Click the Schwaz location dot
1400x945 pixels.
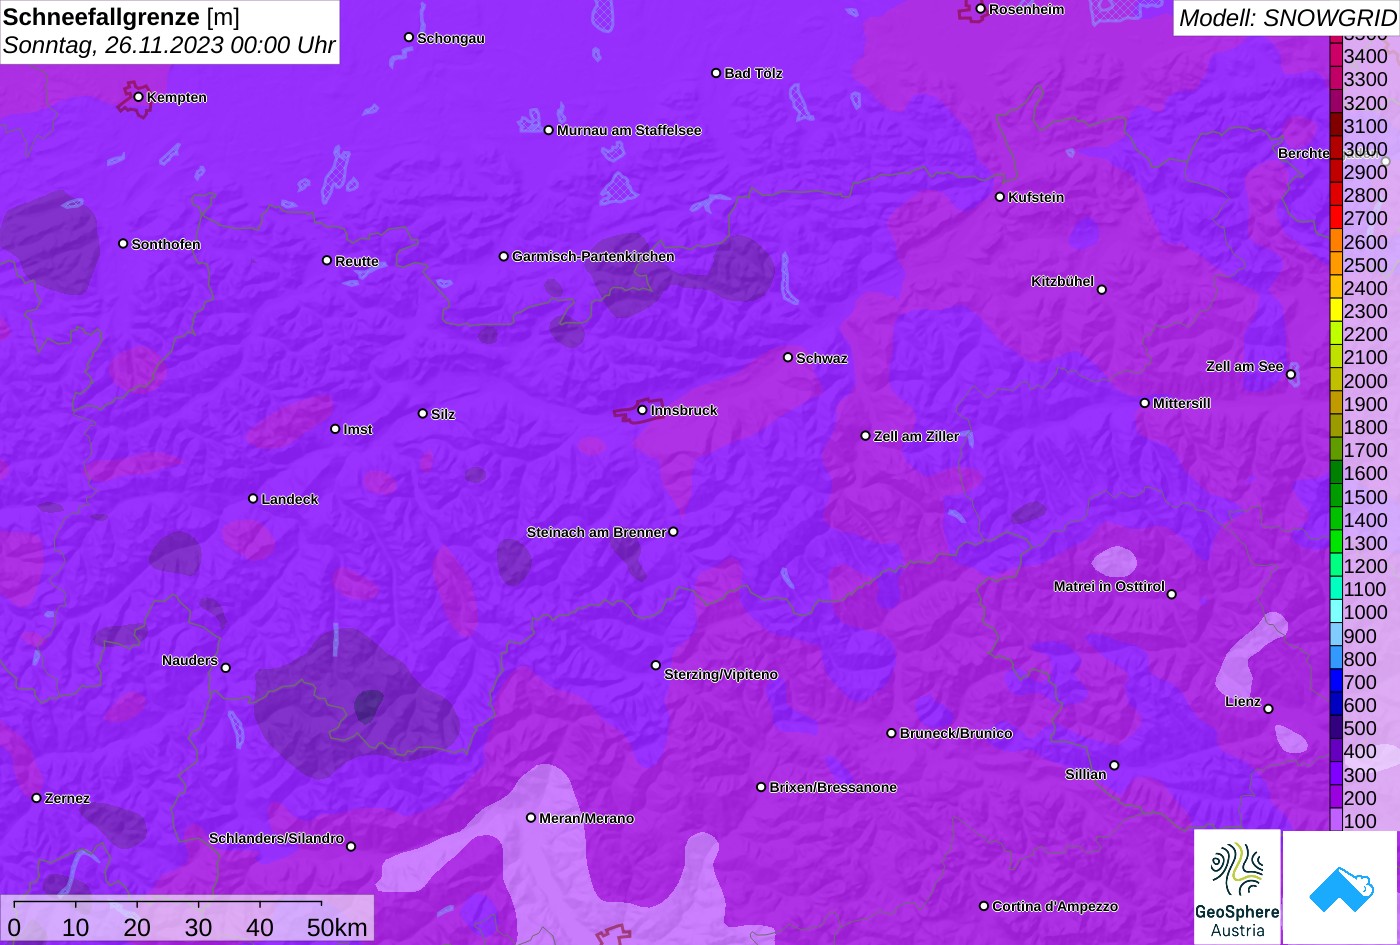click(x=787, y=357)
